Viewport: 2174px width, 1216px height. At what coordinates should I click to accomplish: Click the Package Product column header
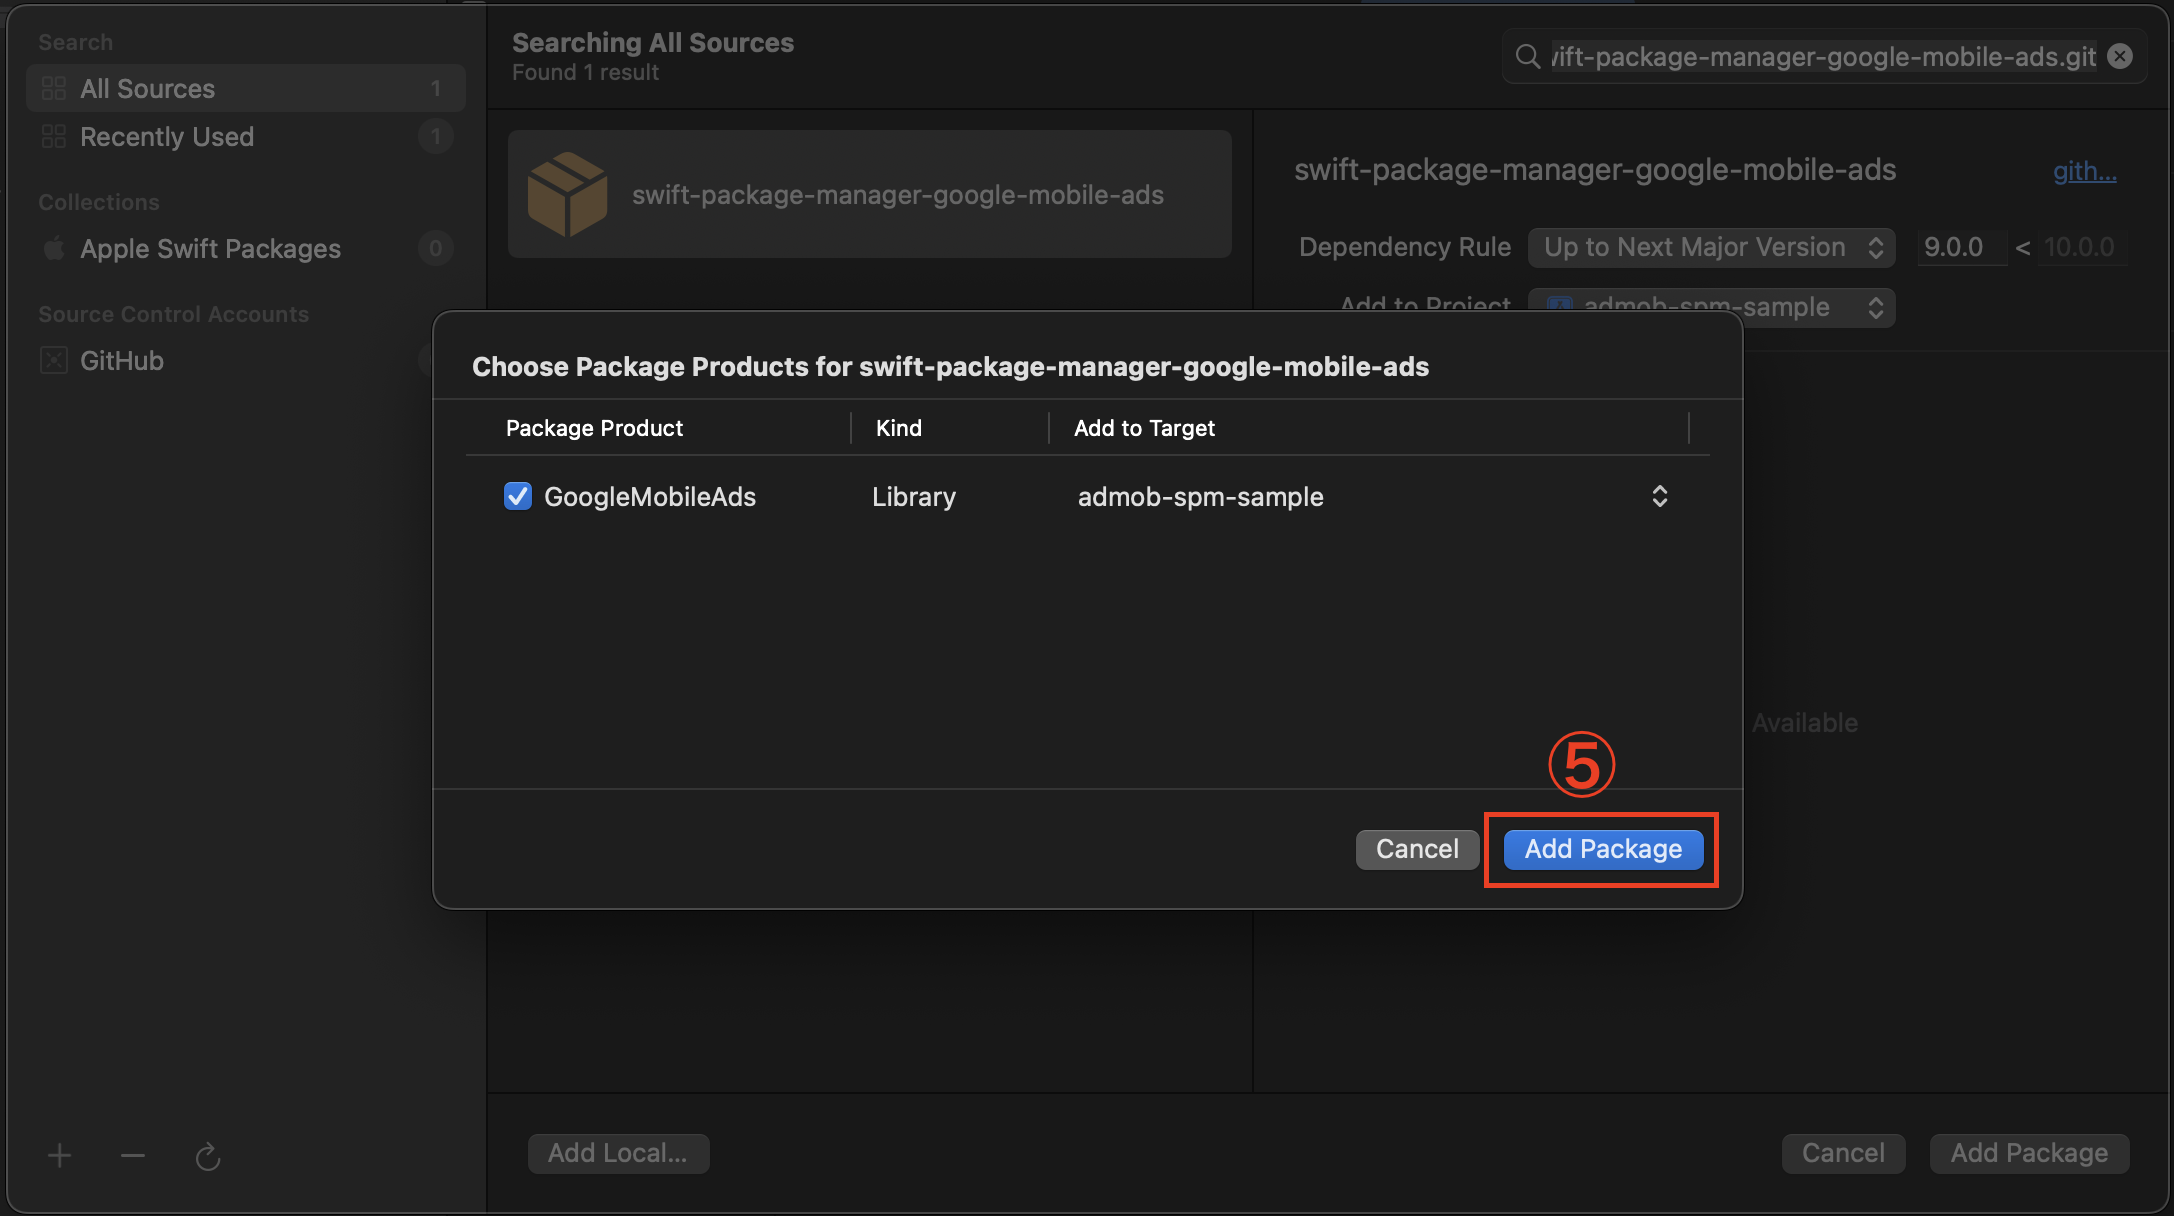pos(594,428)
